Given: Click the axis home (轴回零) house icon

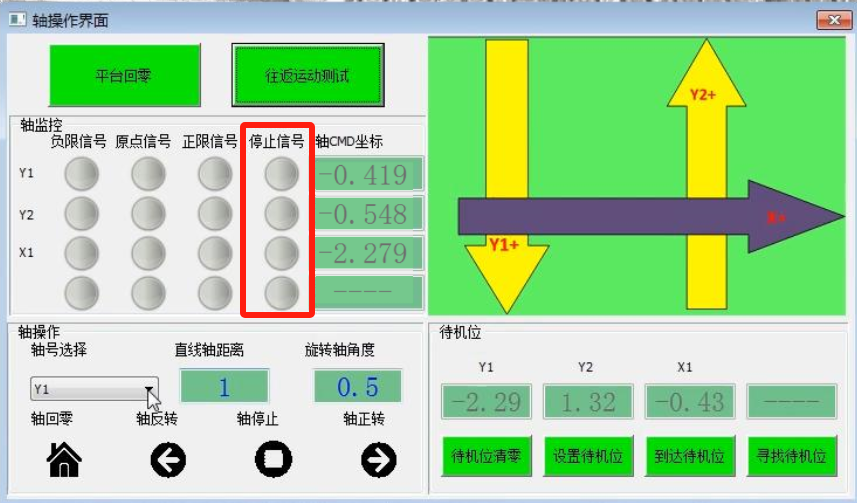Looking at the screenshot, I should (x=65, y=458).
